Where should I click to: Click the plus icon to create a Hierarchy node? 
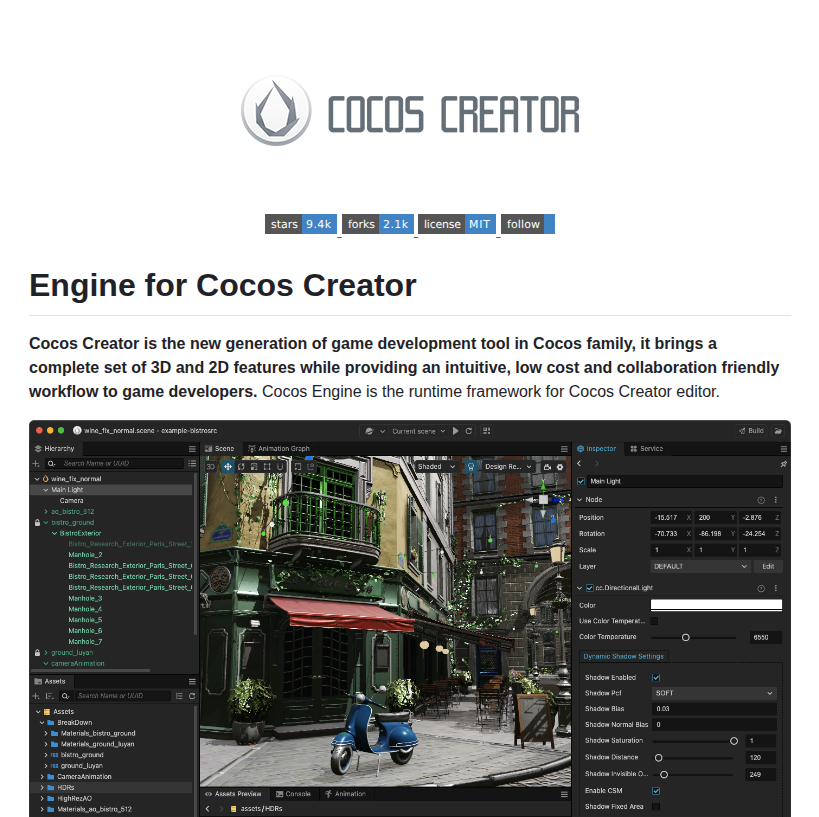tap(36, 463)
